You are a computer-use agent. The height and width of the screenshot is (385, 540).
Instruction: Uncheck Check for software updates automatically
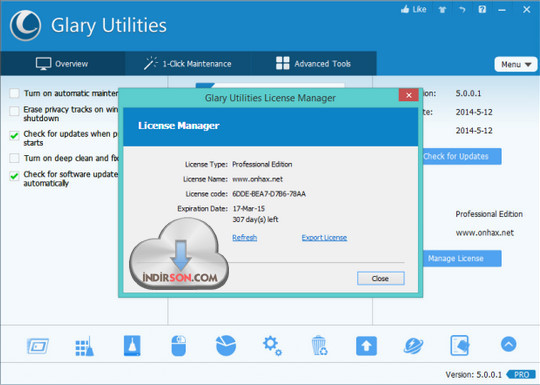pos(14,176)
